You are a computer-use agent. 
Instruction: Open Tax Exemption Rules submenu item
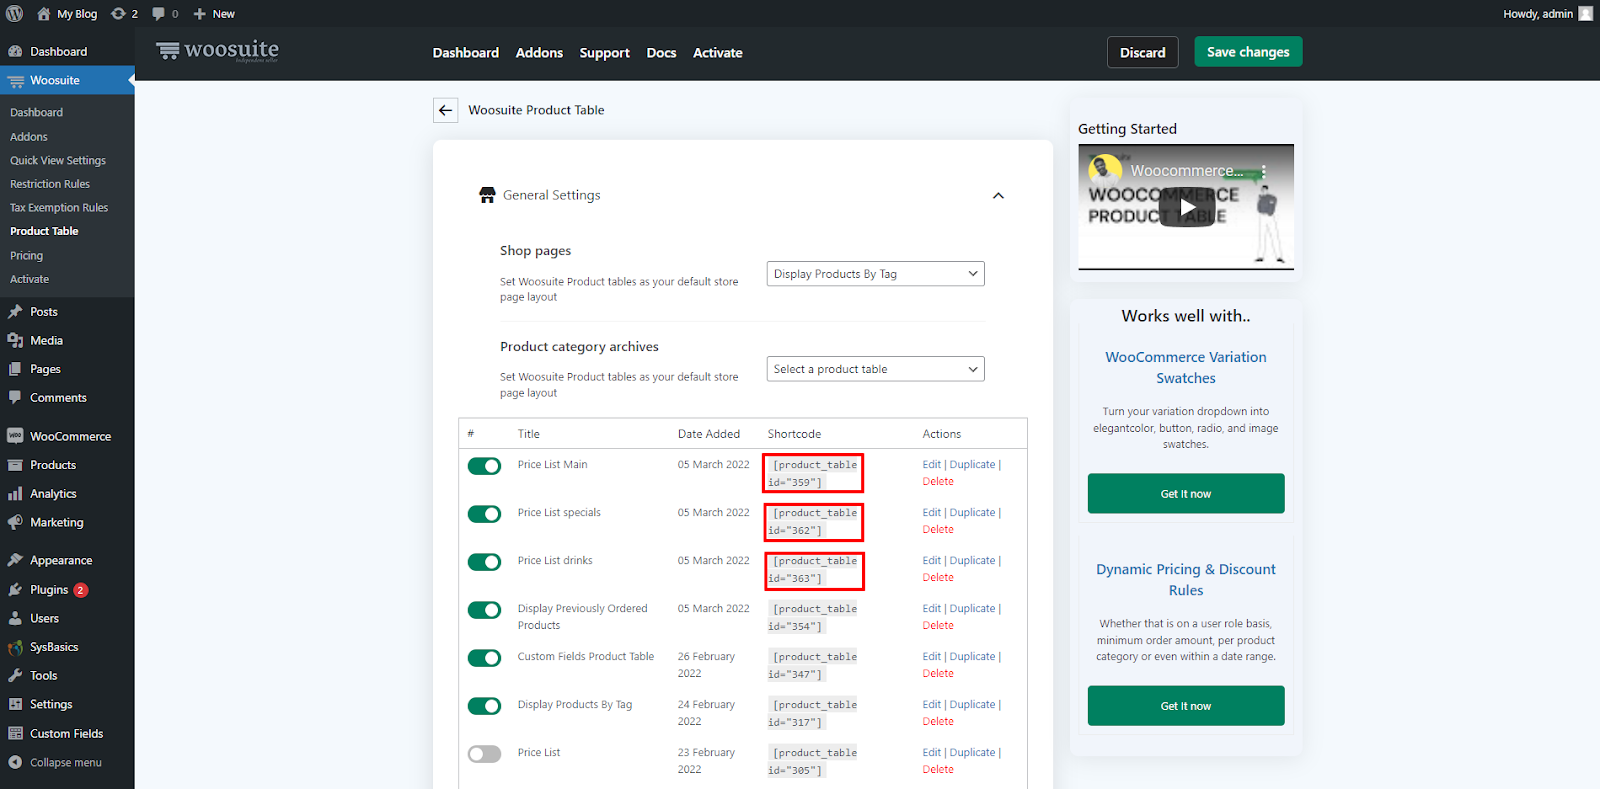pyautogui.click(x=59, y=208)
